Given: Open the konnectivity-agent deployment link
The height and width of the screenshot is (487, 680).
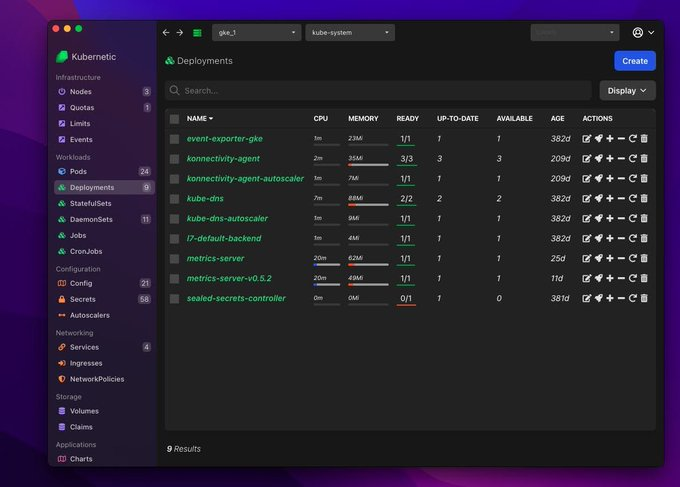Looking at the screenshot, I should coord(223,159).
